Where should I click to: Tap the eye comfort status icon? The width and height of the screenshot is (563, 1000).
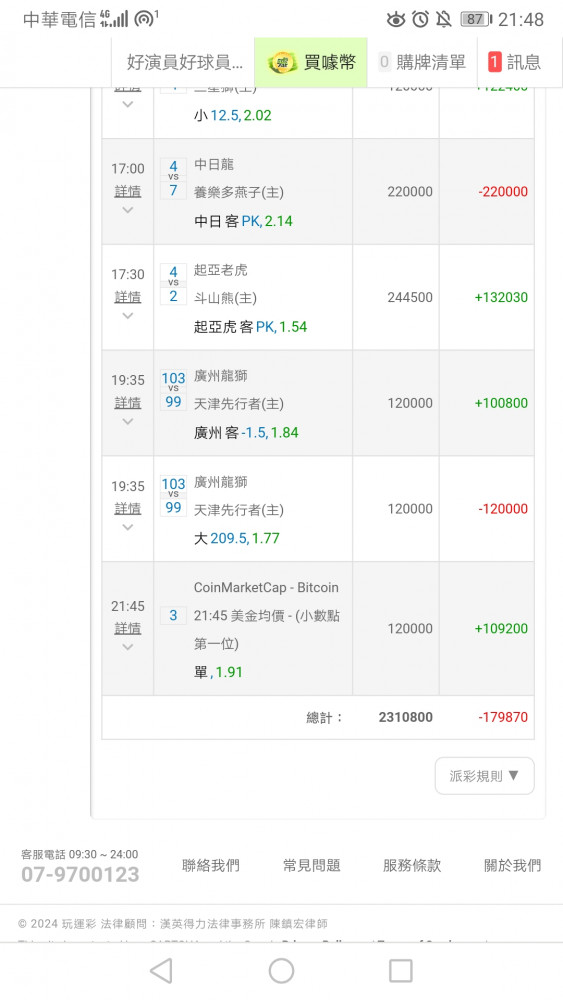click(x=396, y=19)
